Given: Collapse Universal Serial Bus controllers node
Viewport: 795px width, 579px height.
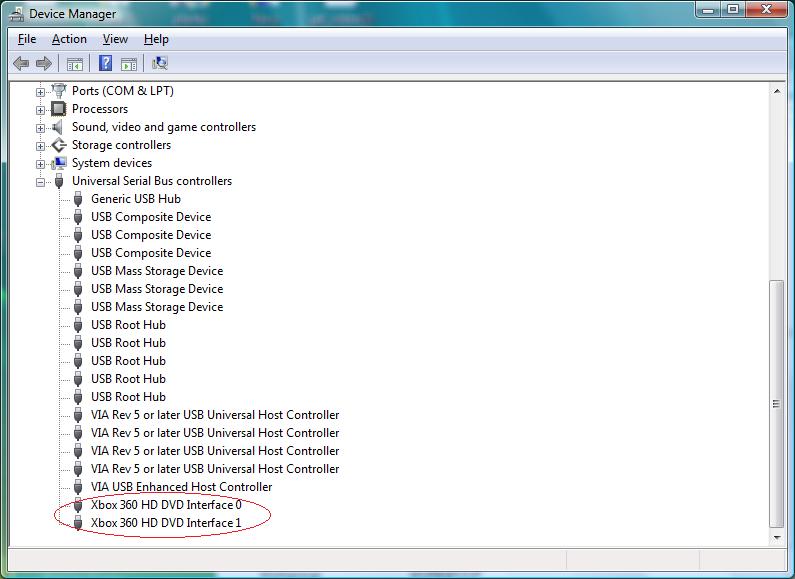Looking at the screenshot, I should 40,182.
